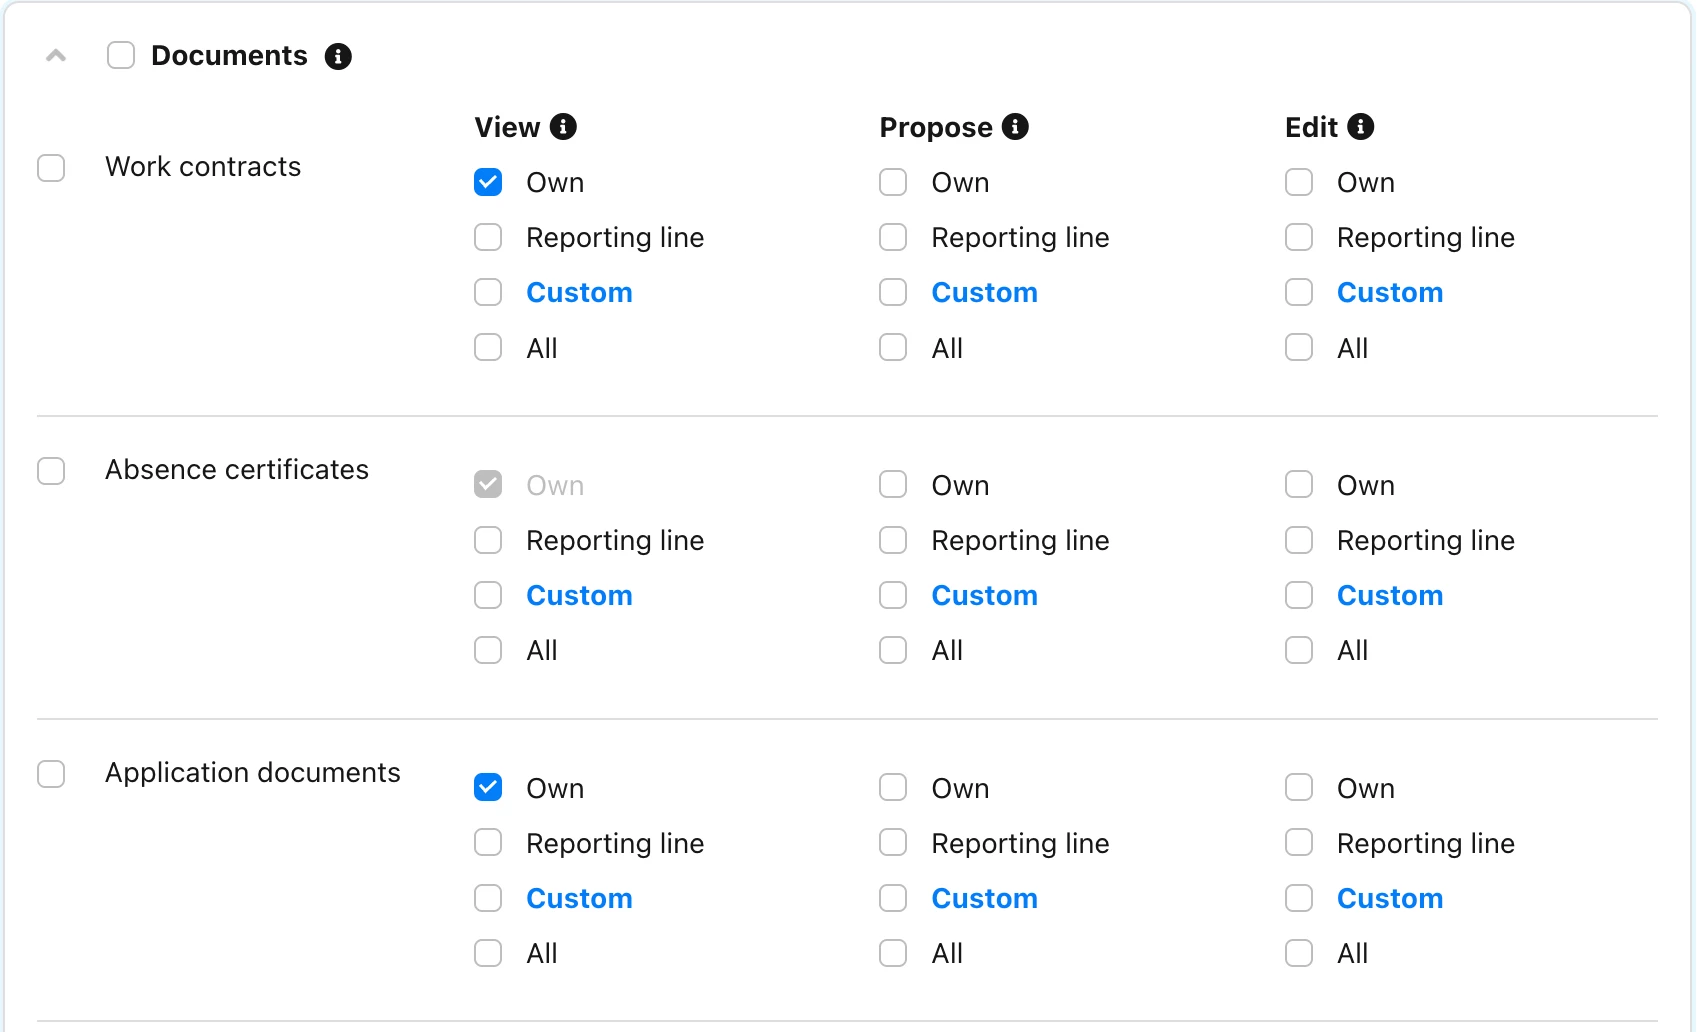
Task: Check Edit All for Work contracts
Action: (x=1299, y=347)
